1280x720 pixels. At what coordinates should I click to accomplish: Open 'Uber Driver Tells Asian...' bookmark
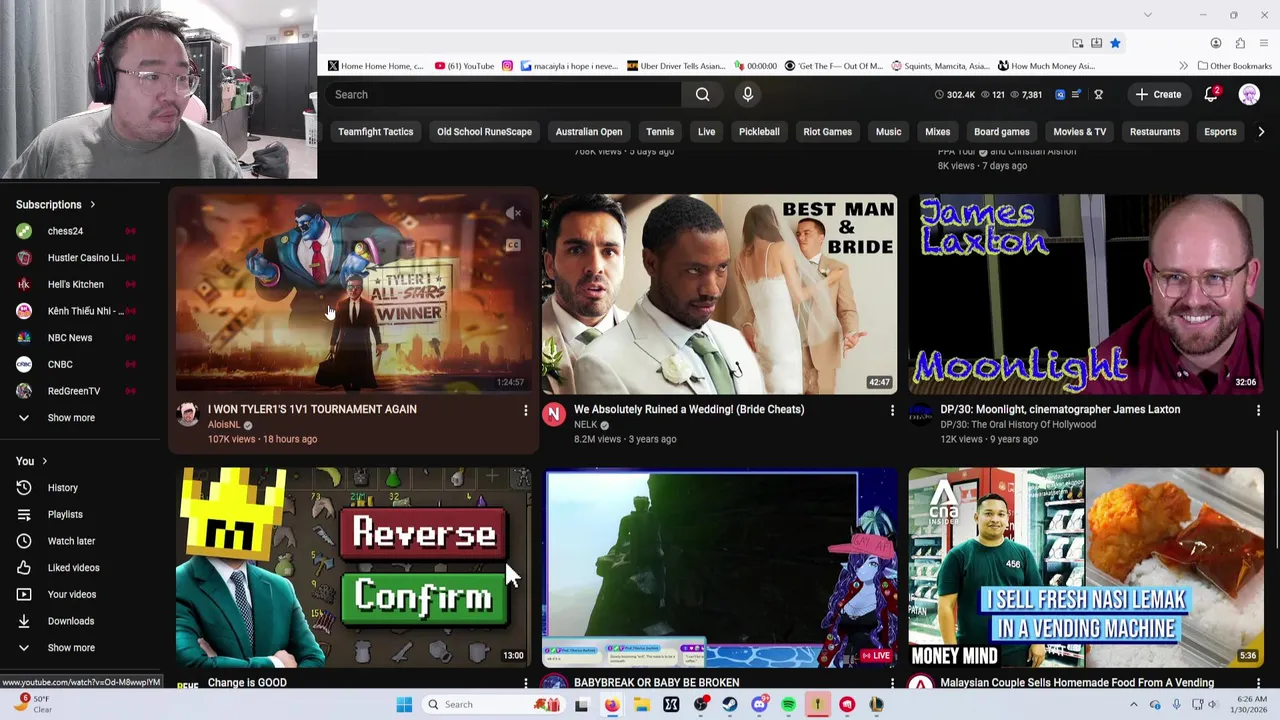click(676, 66)
